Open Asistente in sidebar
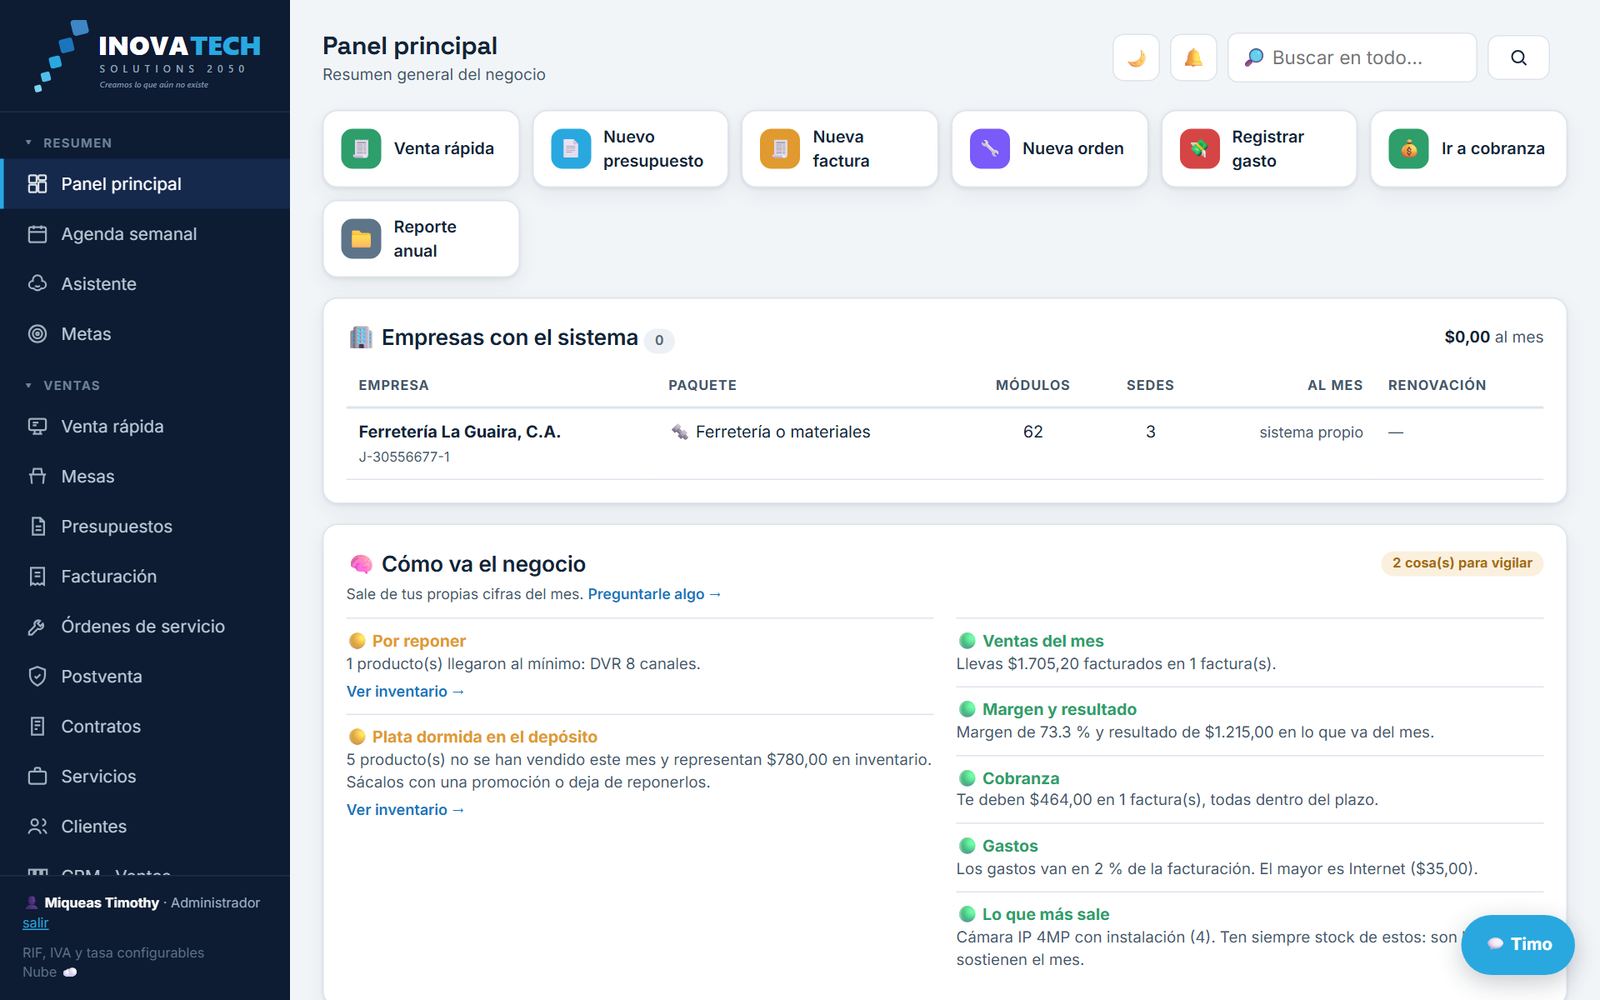 click(145, 284)
